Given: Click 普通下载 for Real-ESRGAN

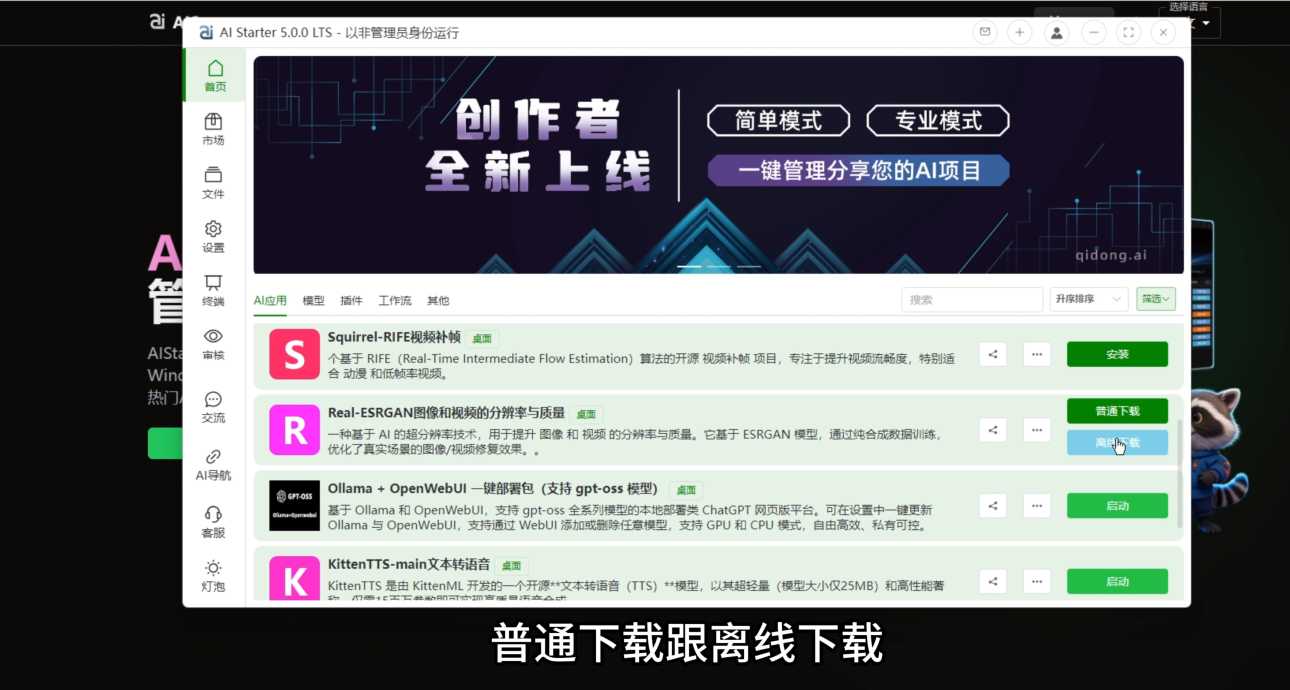Looking at the screenshot, I should [1117, 411].
